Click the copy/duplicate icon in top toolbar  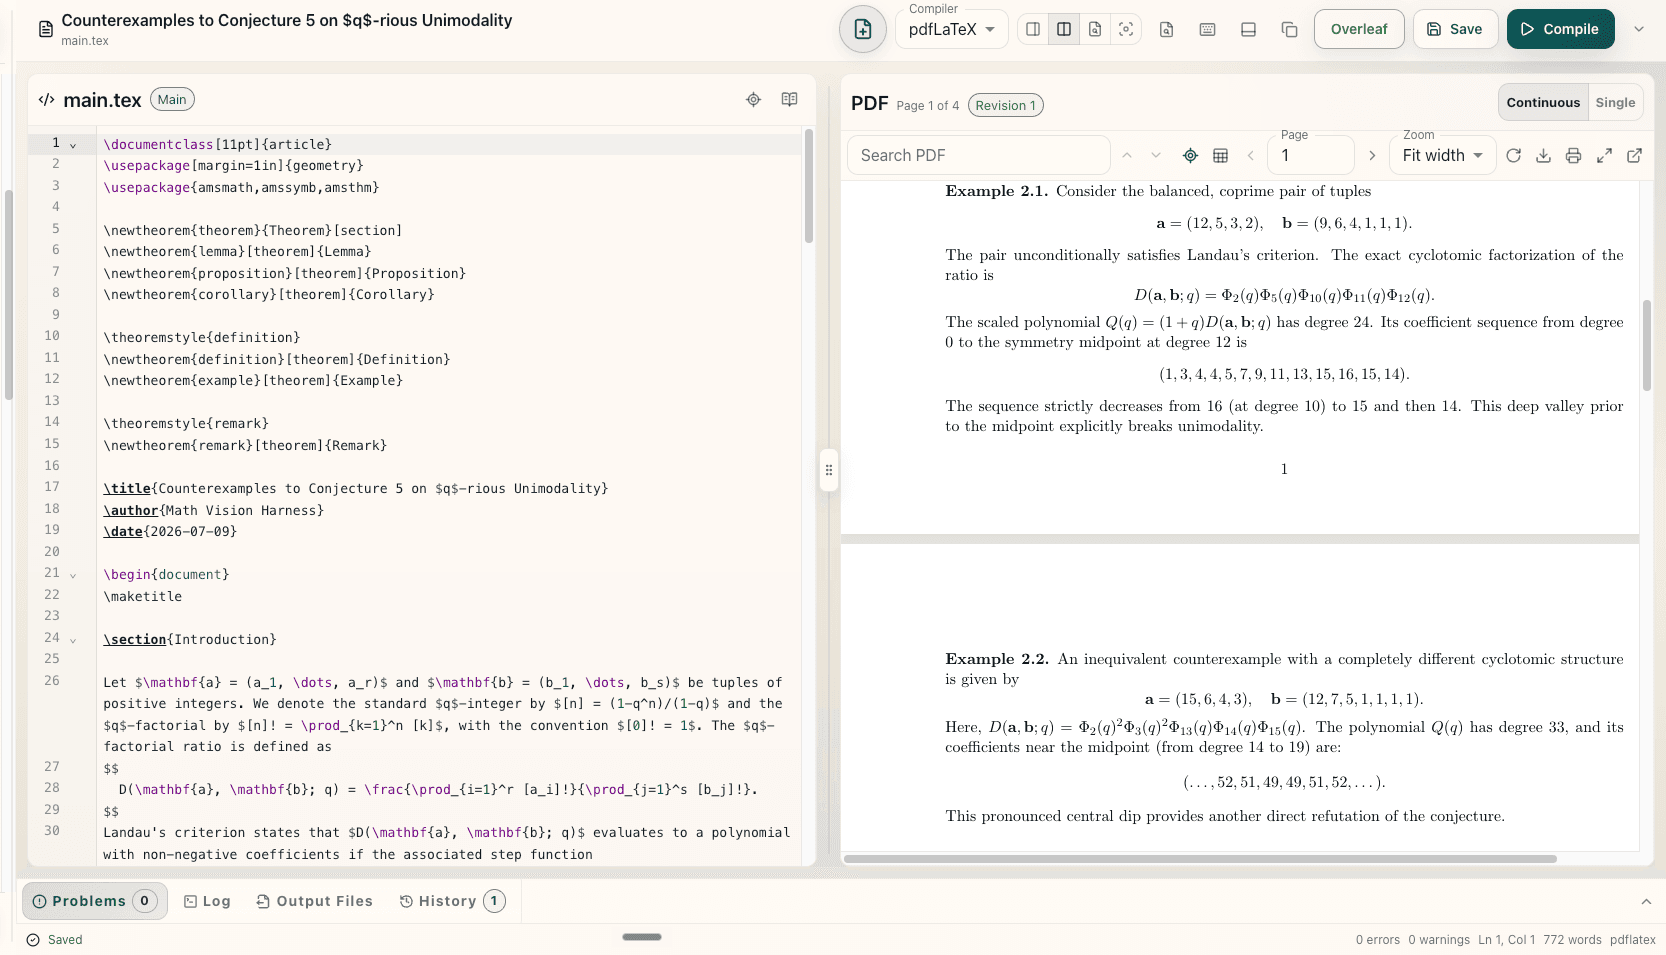pyautogui.click(x=1289, y=29)
